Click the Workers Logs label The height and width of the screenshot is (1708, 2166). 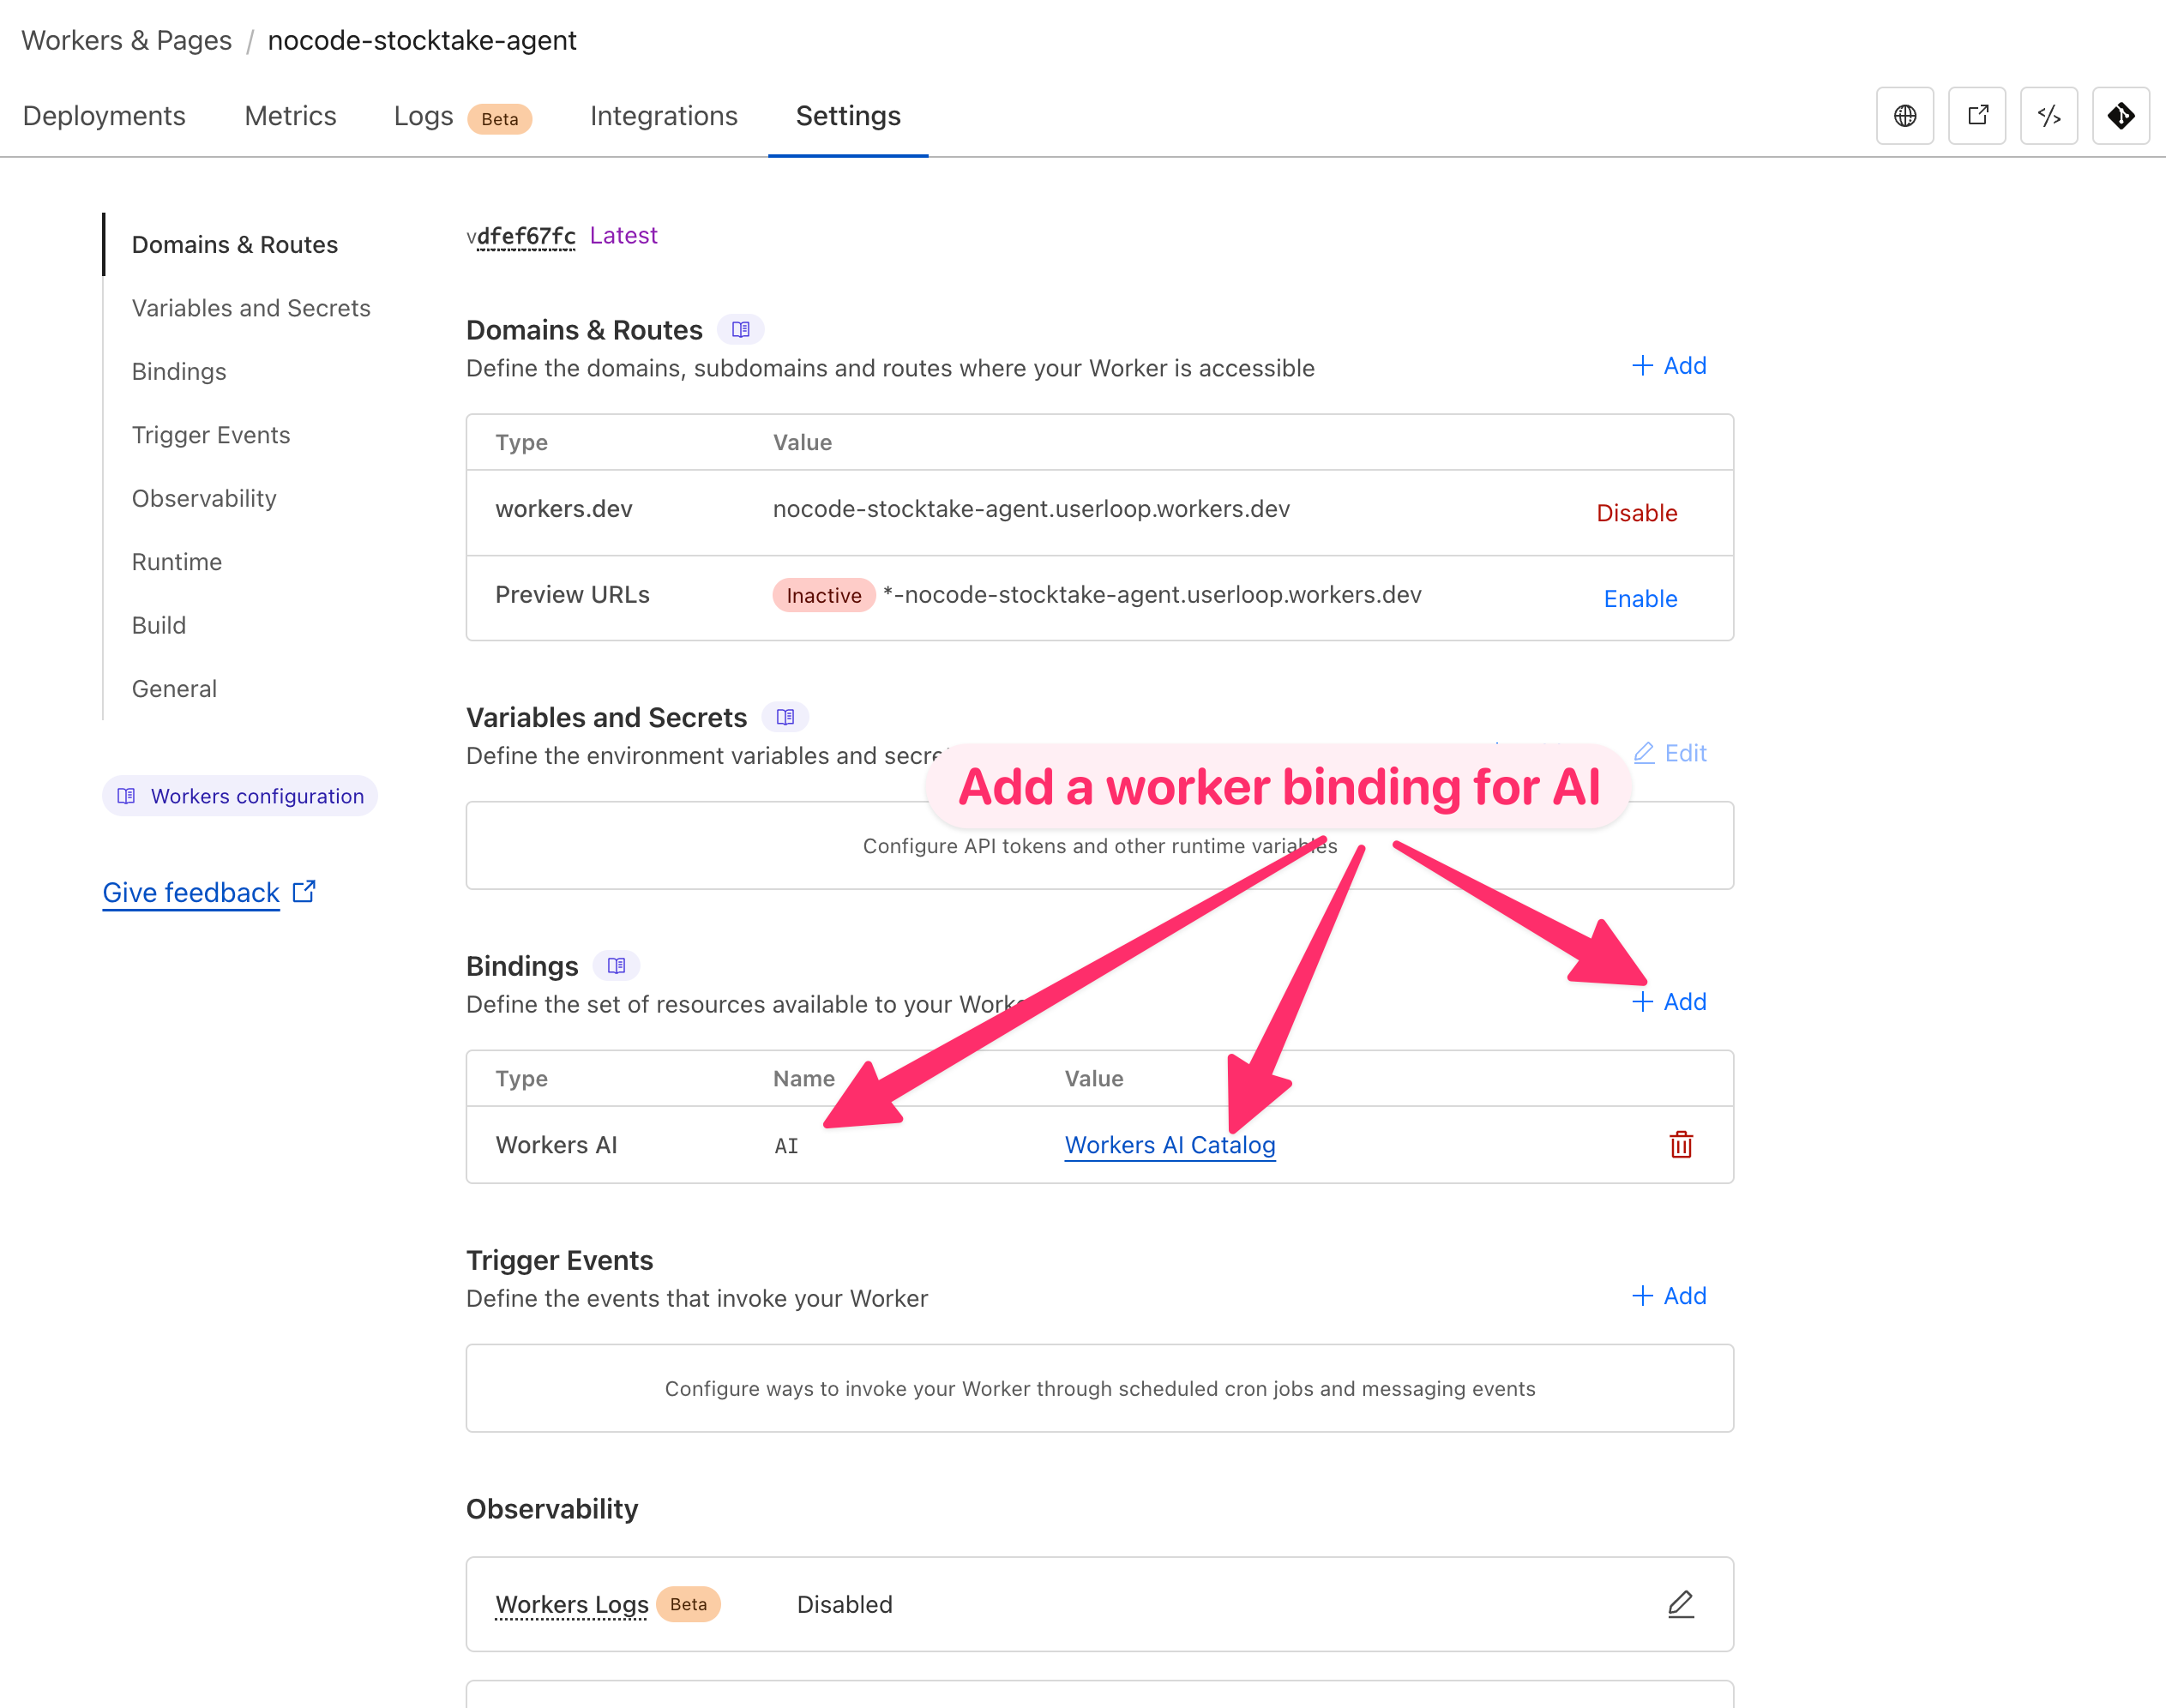tap(572, 1604)
